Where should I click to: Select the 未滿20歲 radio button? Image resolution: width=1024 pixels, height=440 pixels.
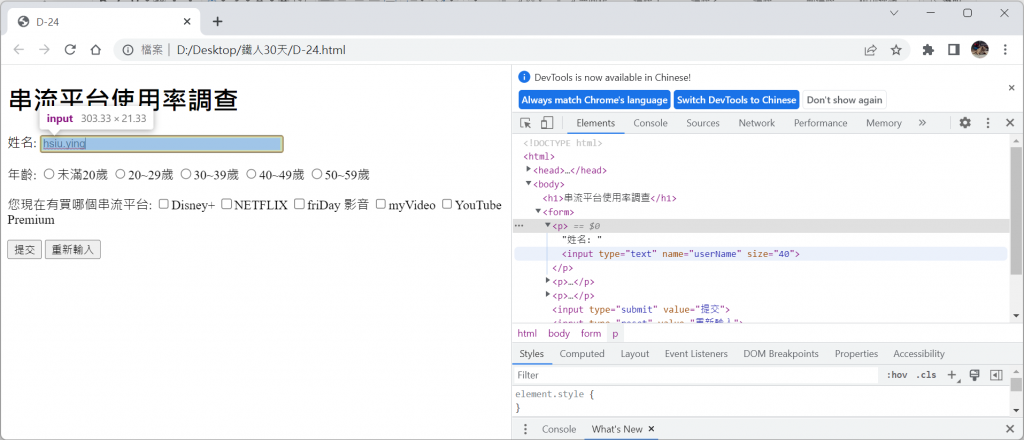pos(48,174)
